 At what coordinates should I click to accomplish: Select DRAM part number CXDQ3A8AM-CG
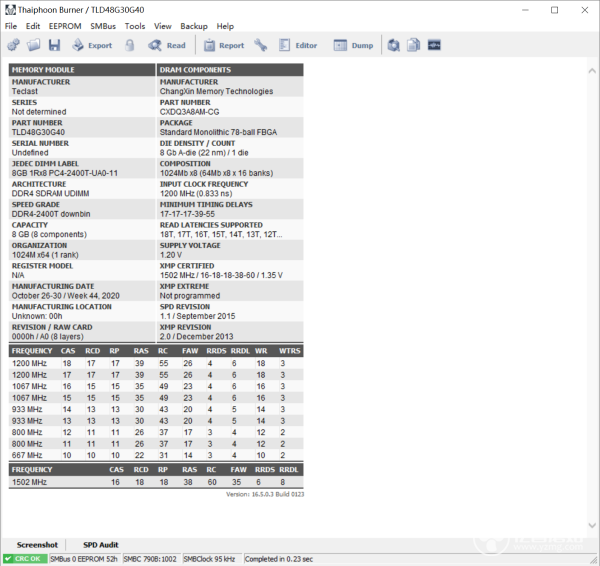pyautogui.click(x=189, y=112)
